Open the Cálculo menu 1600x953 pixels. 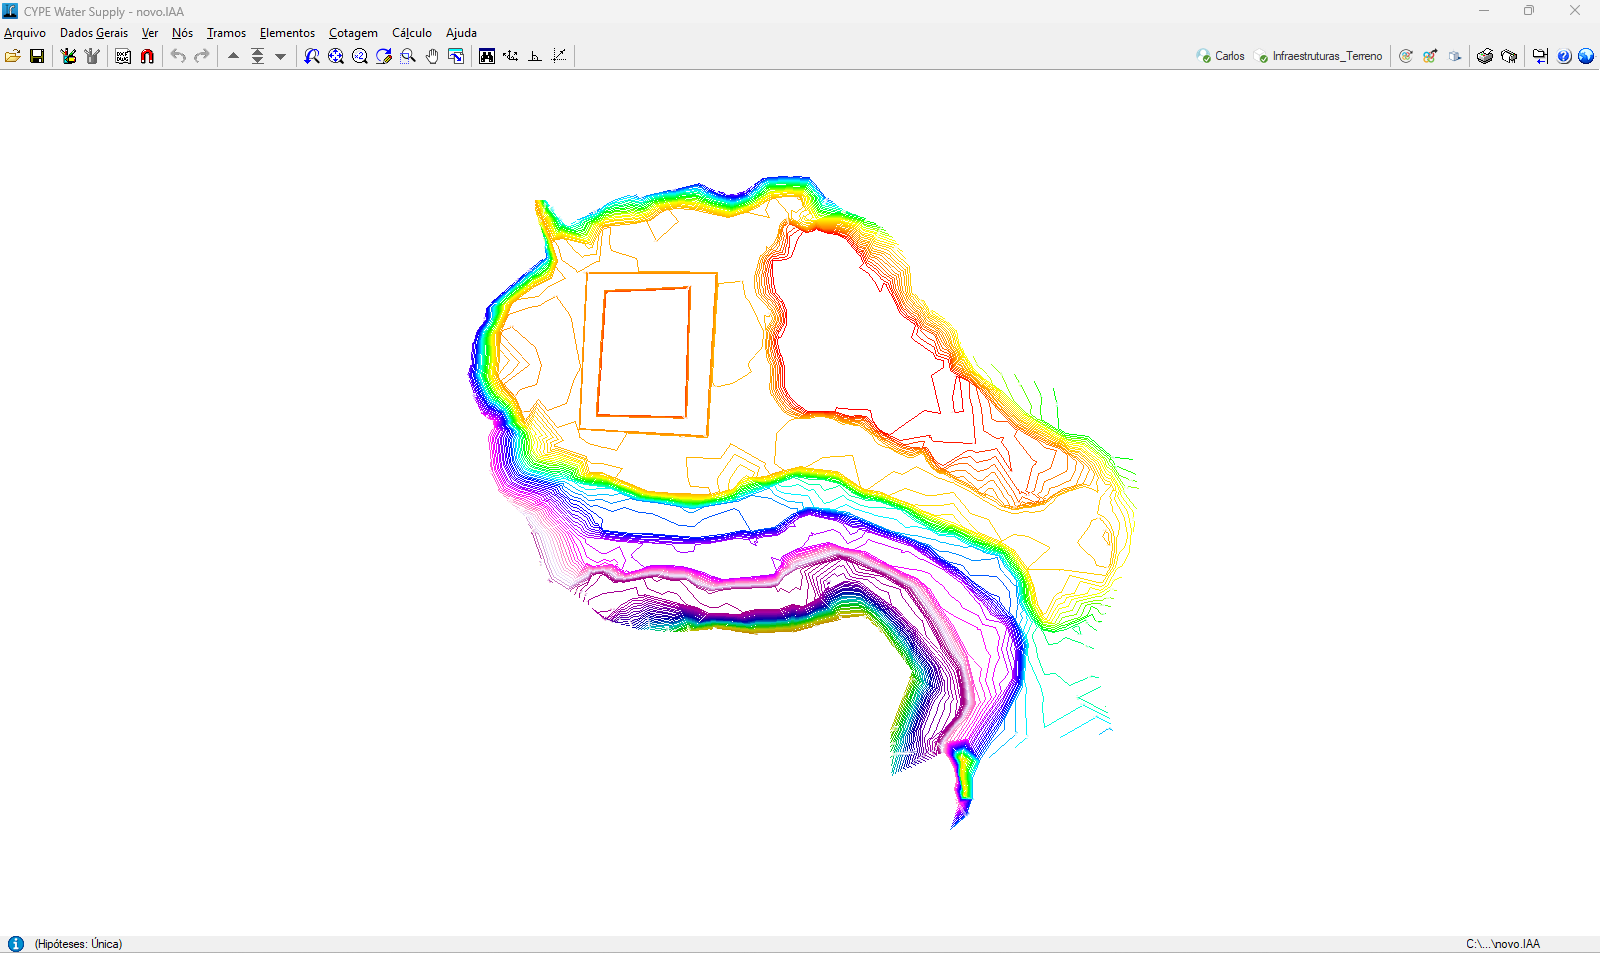pos(411,33)
